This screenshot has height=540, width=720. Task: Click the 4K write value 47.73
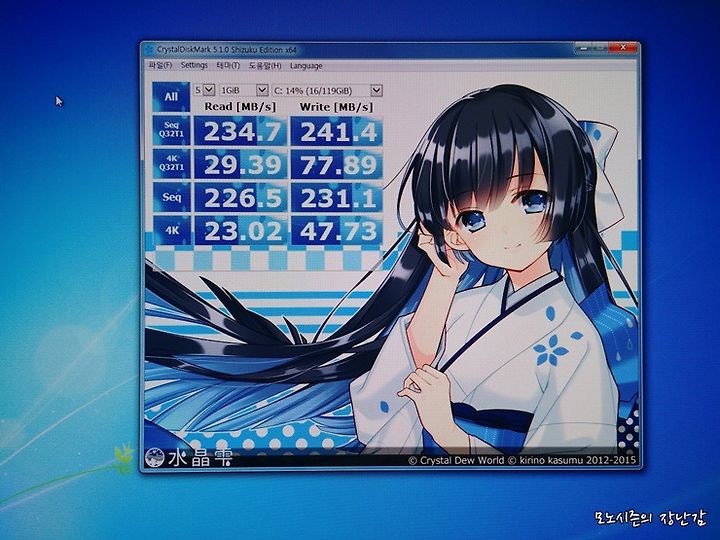click(337, 231)
